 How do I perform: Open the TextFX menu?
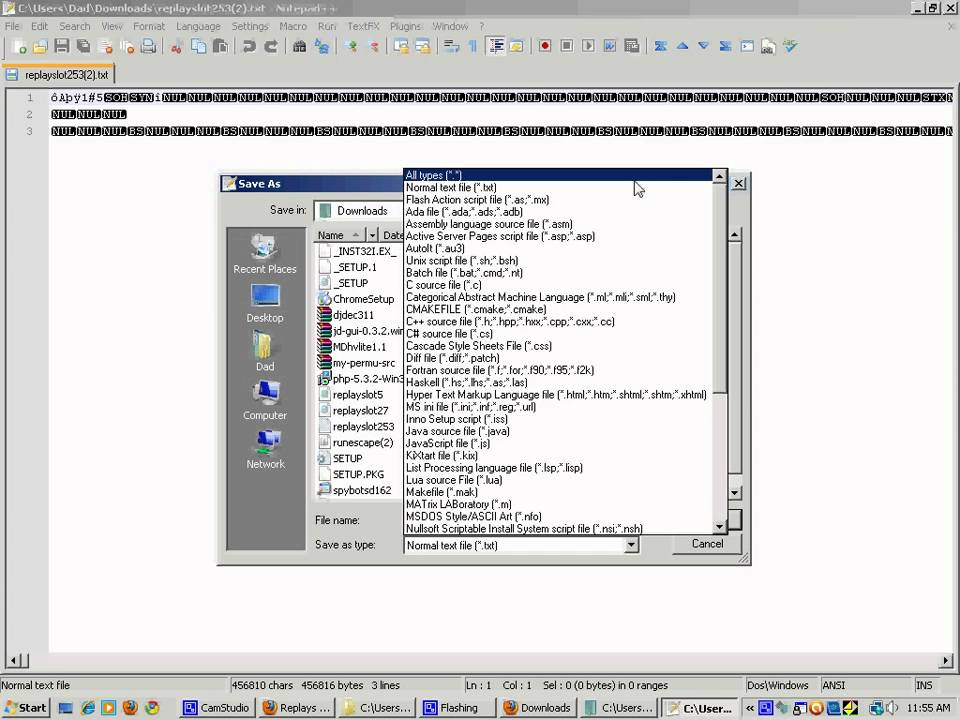(x=363, y=26)
